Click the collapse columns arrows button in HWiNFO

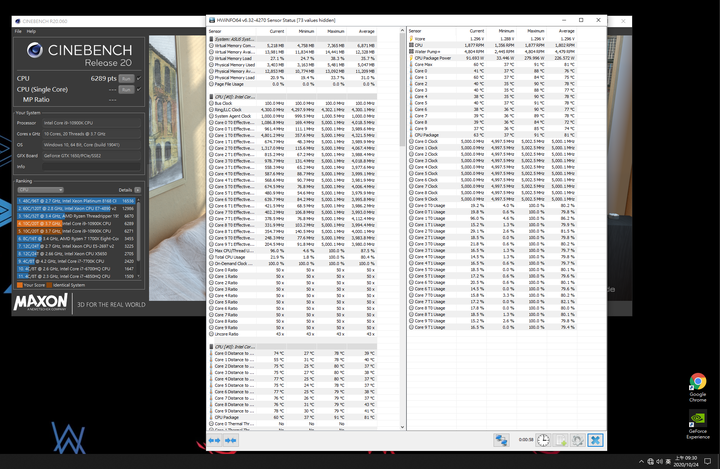tap(231, 441)
